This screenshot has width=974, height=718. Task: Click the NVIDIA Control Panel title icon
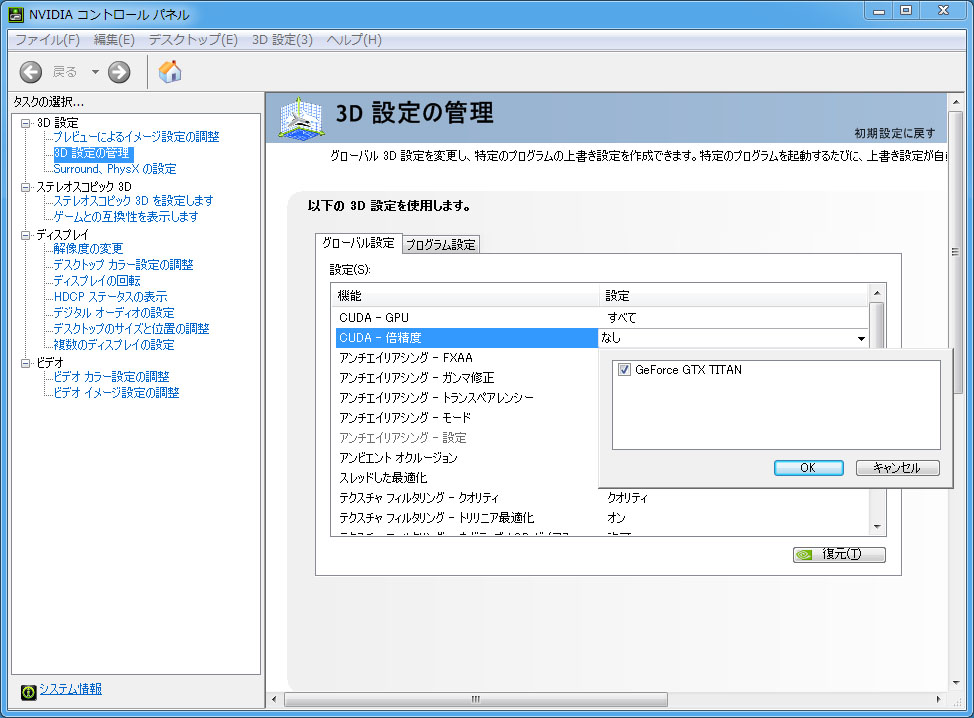coord(16,14)
